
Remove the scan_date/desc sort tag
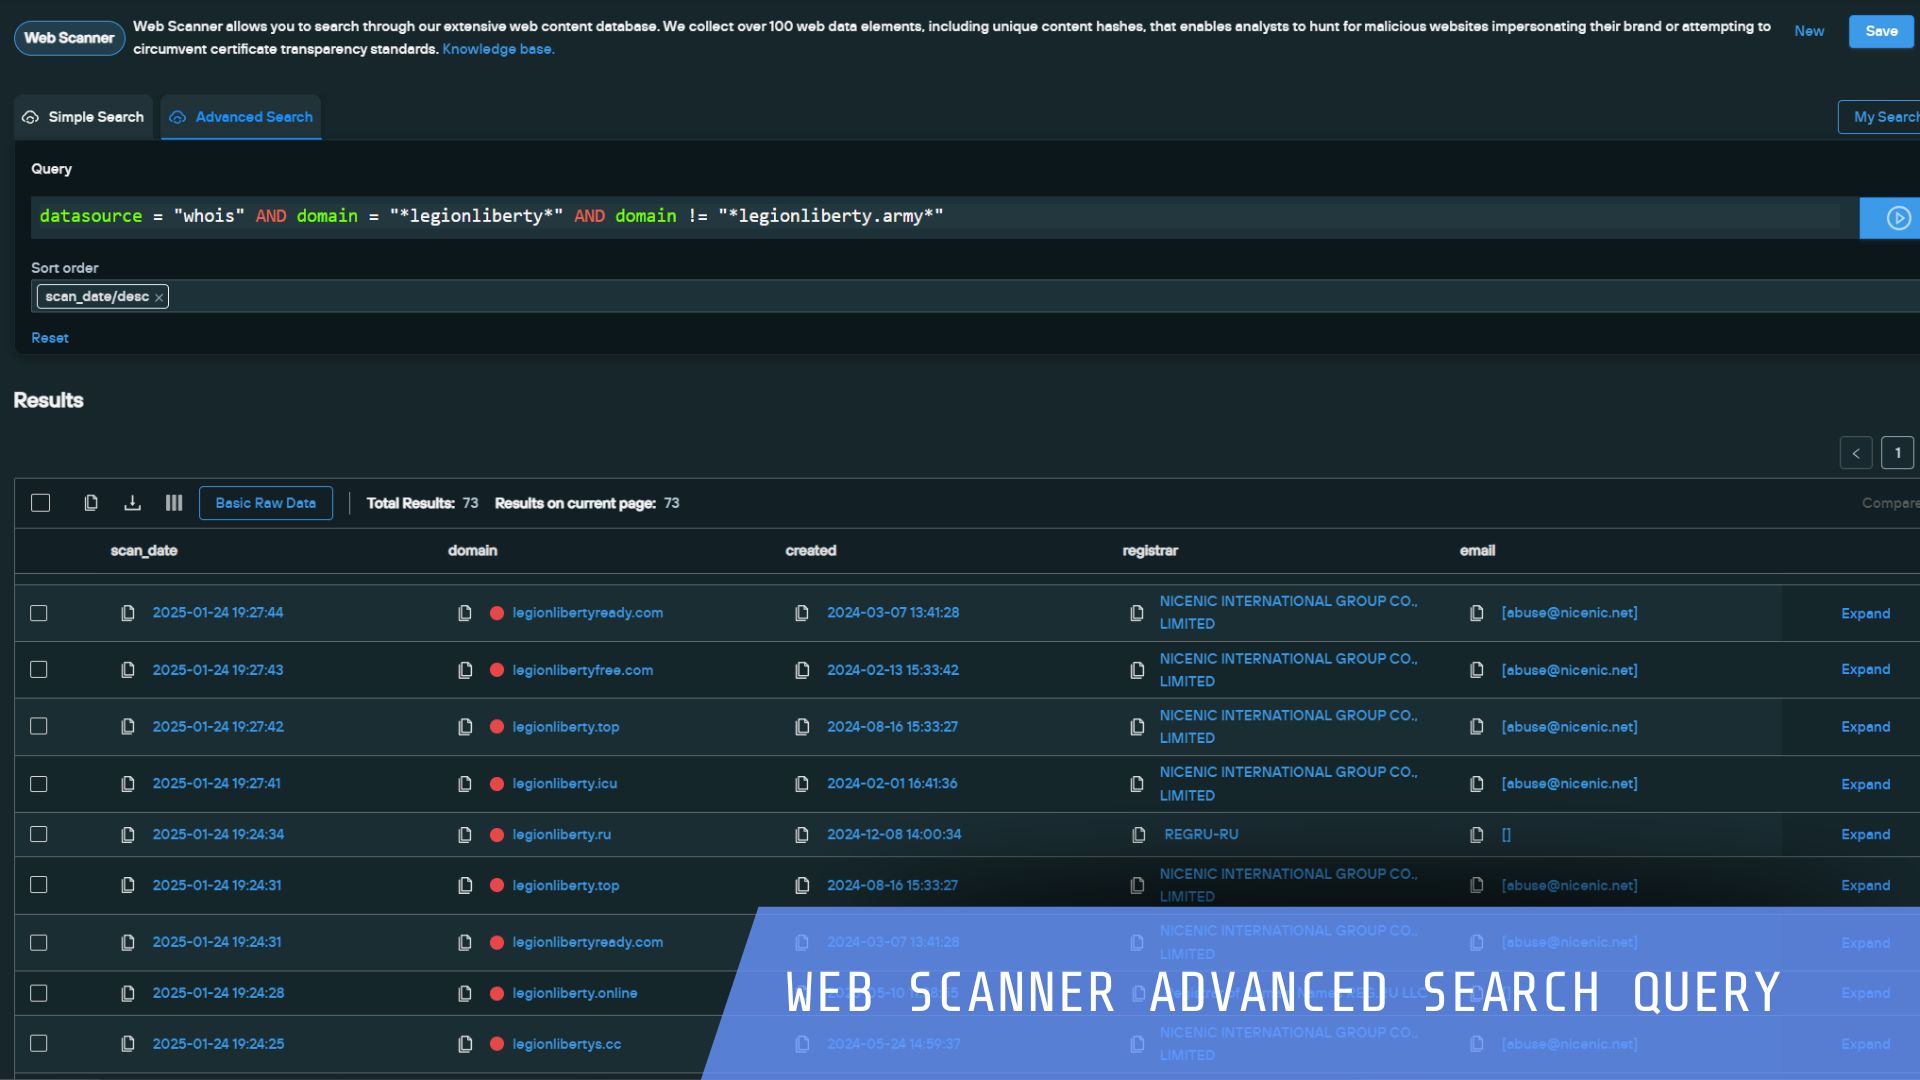159,297
